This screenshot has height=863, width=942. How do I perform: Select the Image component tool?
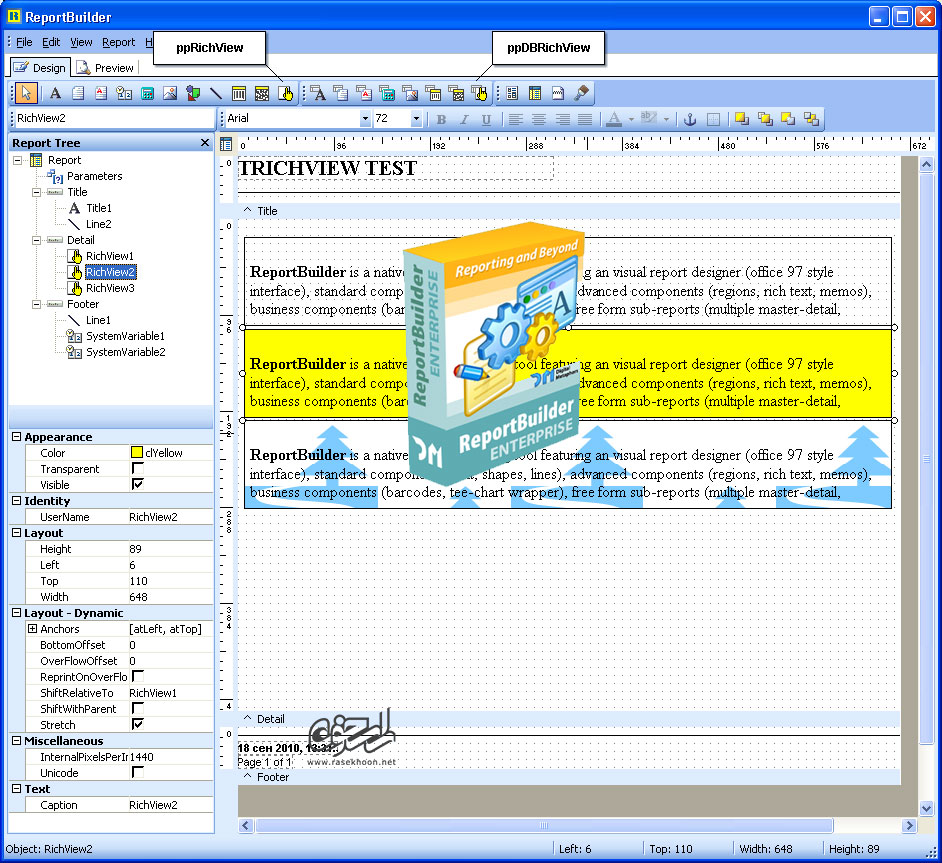170,93
